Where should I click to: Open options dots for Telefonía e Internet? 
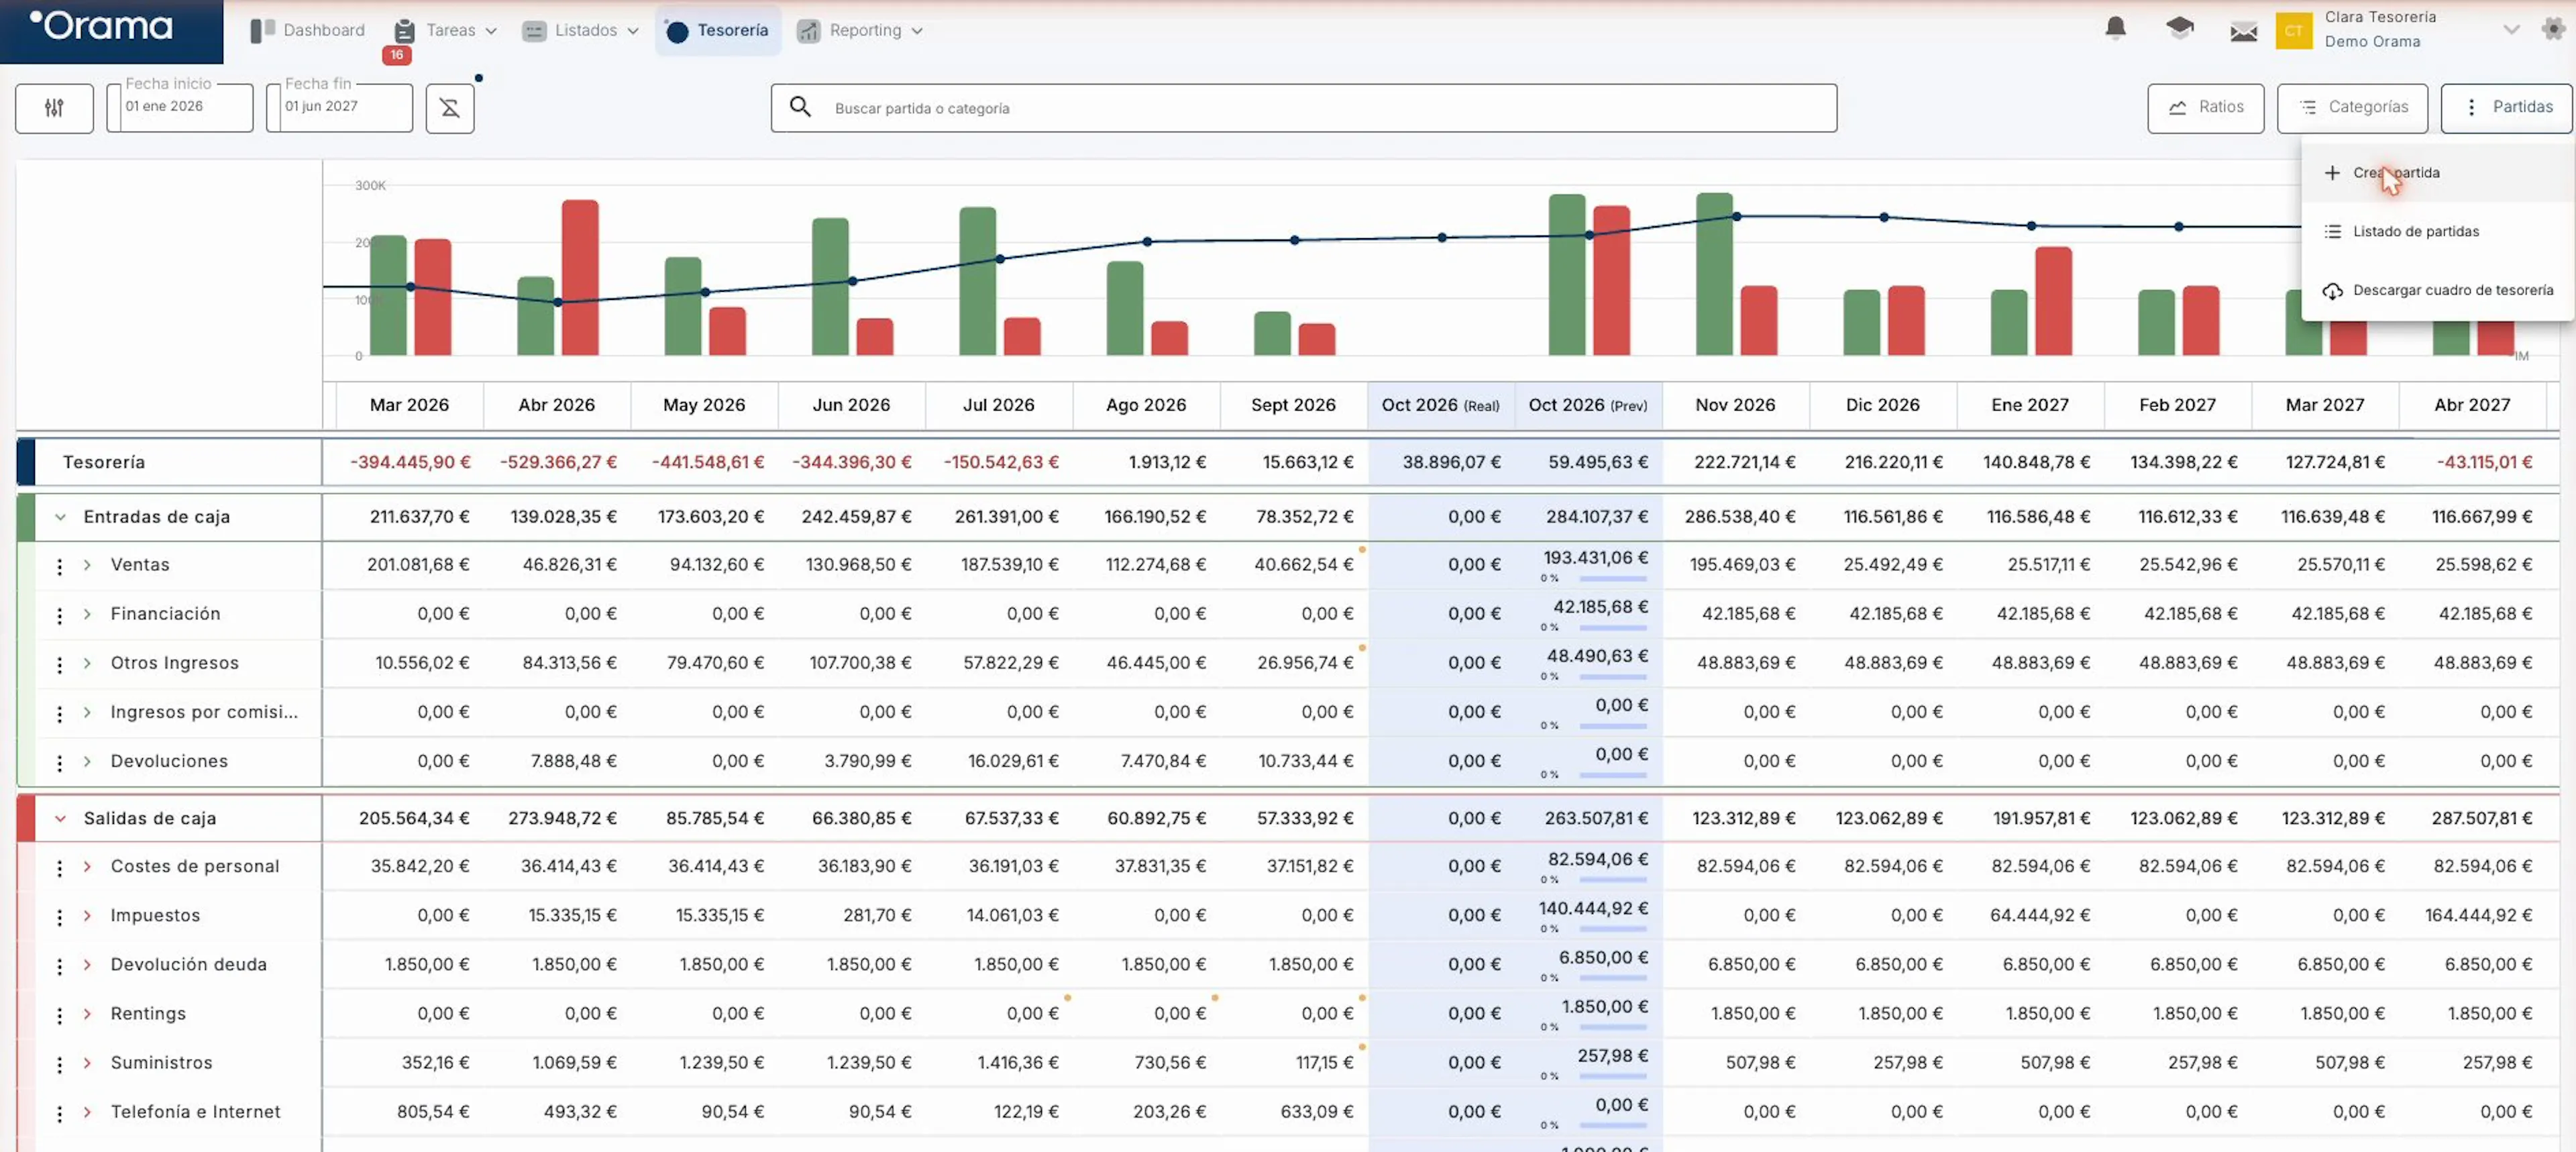60,1113
